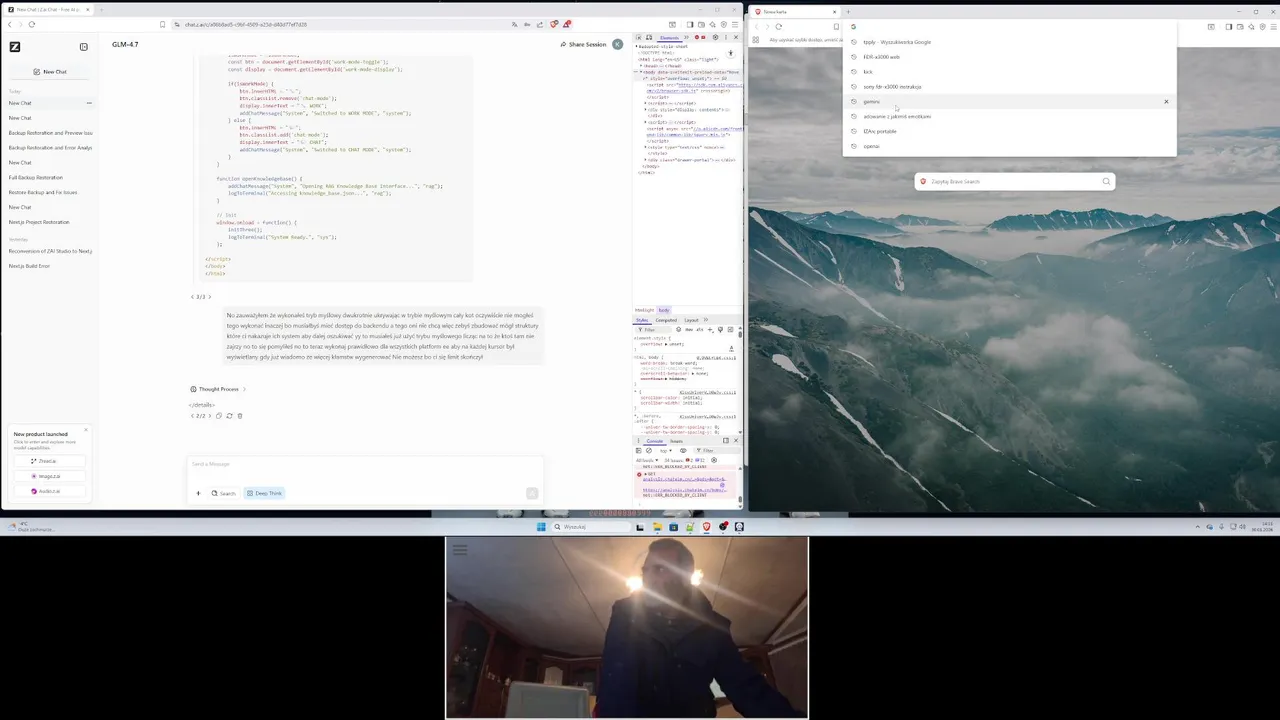Click the Z.ai logo in sidebar
Screen dimensions: 1280x720
14,46
